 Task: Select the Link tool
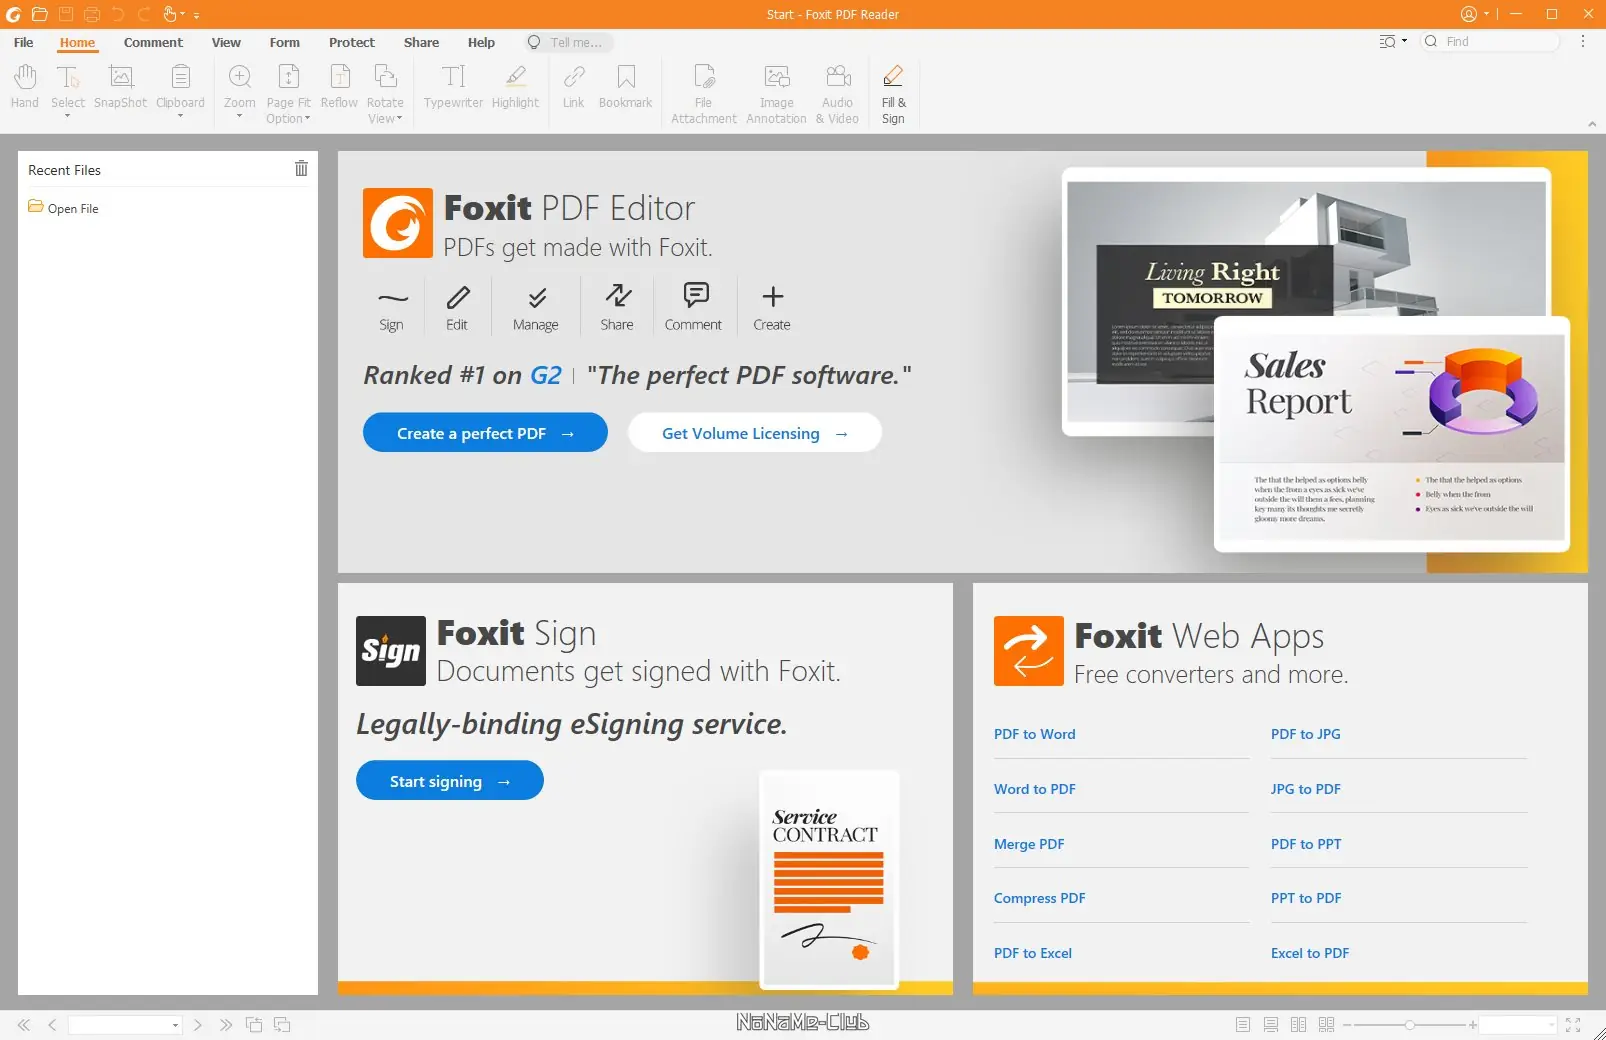573,86
